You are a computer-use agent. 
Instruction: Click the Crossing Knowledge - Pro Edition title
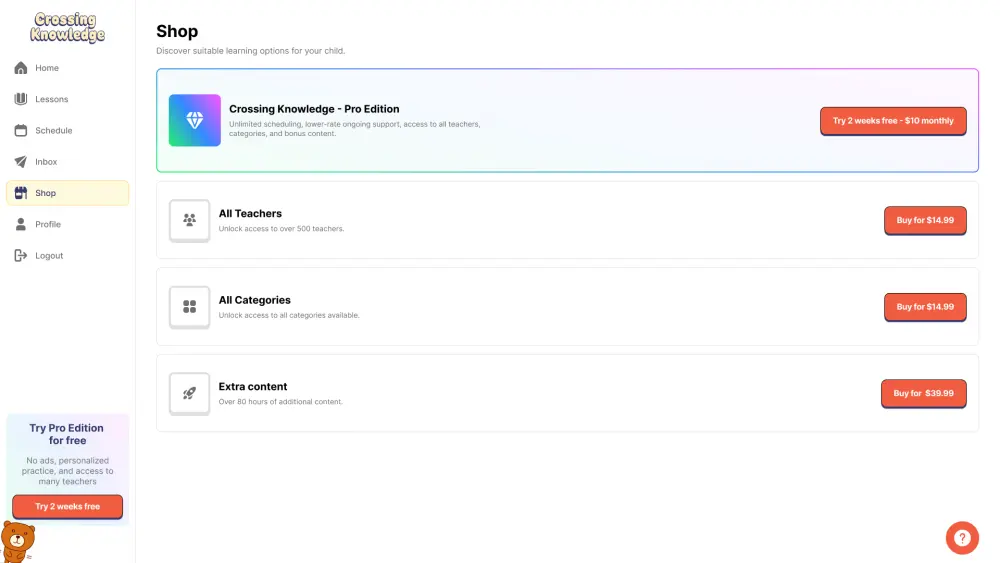(x=314, y=109)
